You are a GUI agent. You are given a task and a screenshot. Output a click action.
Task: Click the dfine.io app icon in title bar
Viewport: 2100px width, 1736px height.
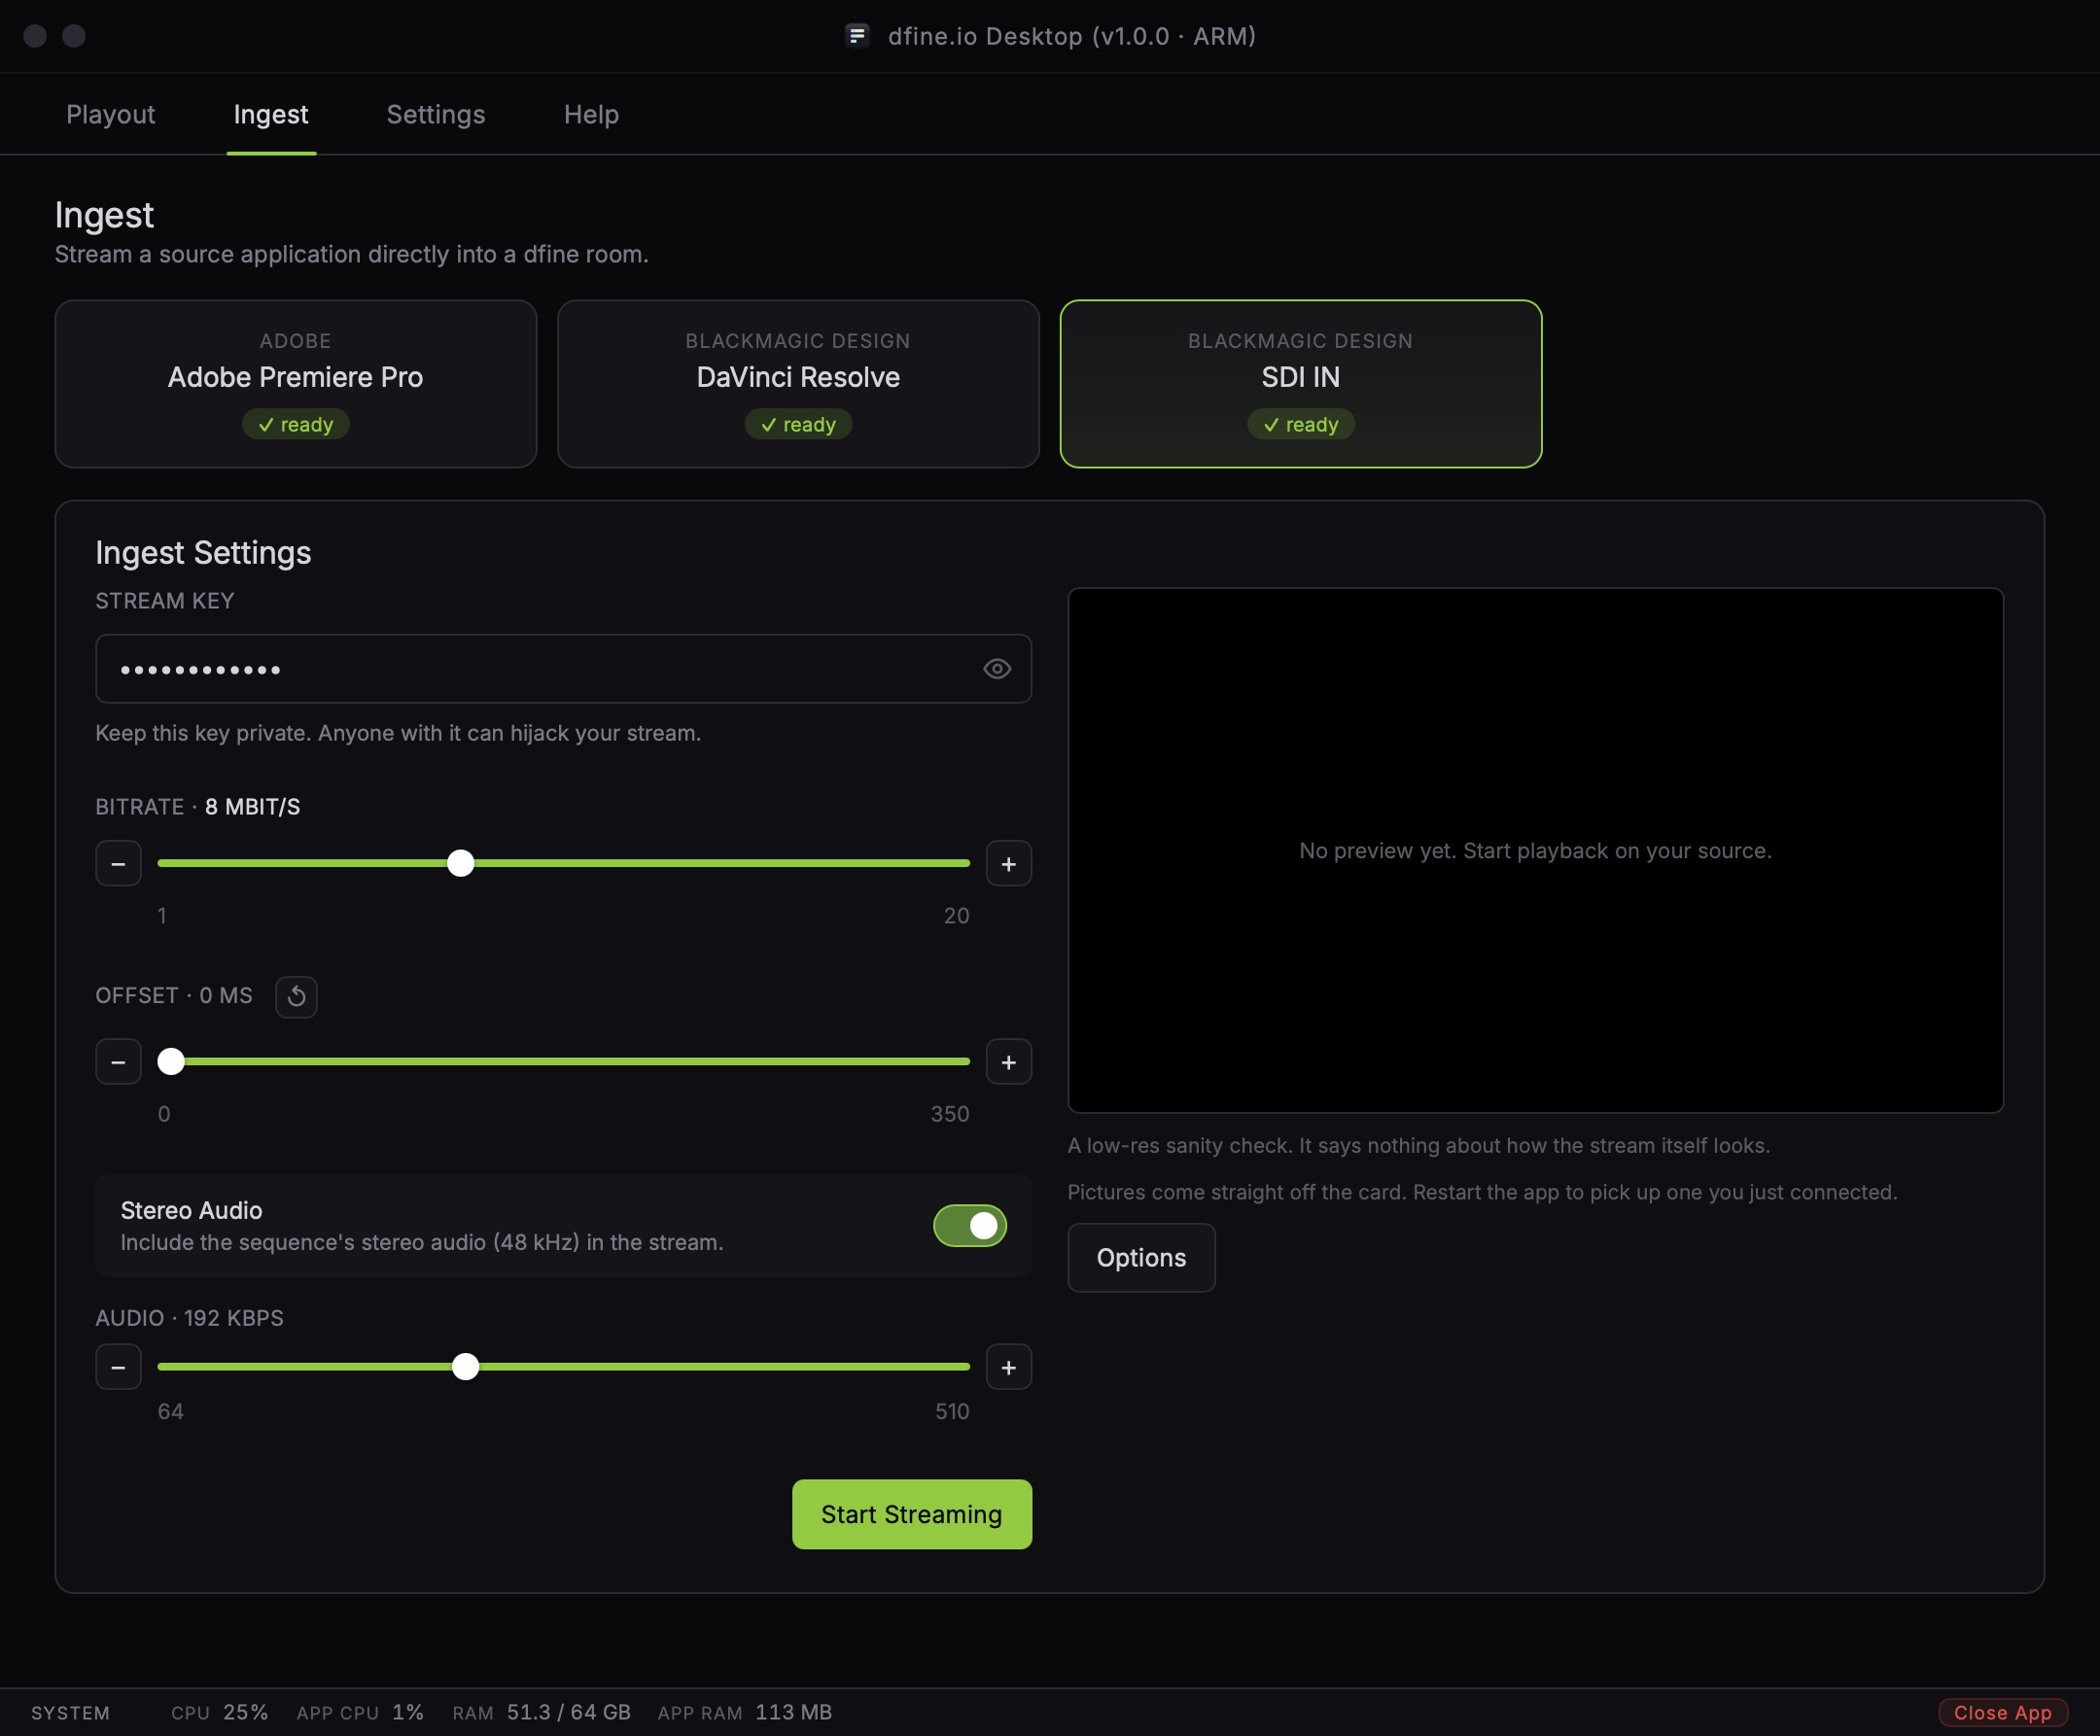point(857,36)
